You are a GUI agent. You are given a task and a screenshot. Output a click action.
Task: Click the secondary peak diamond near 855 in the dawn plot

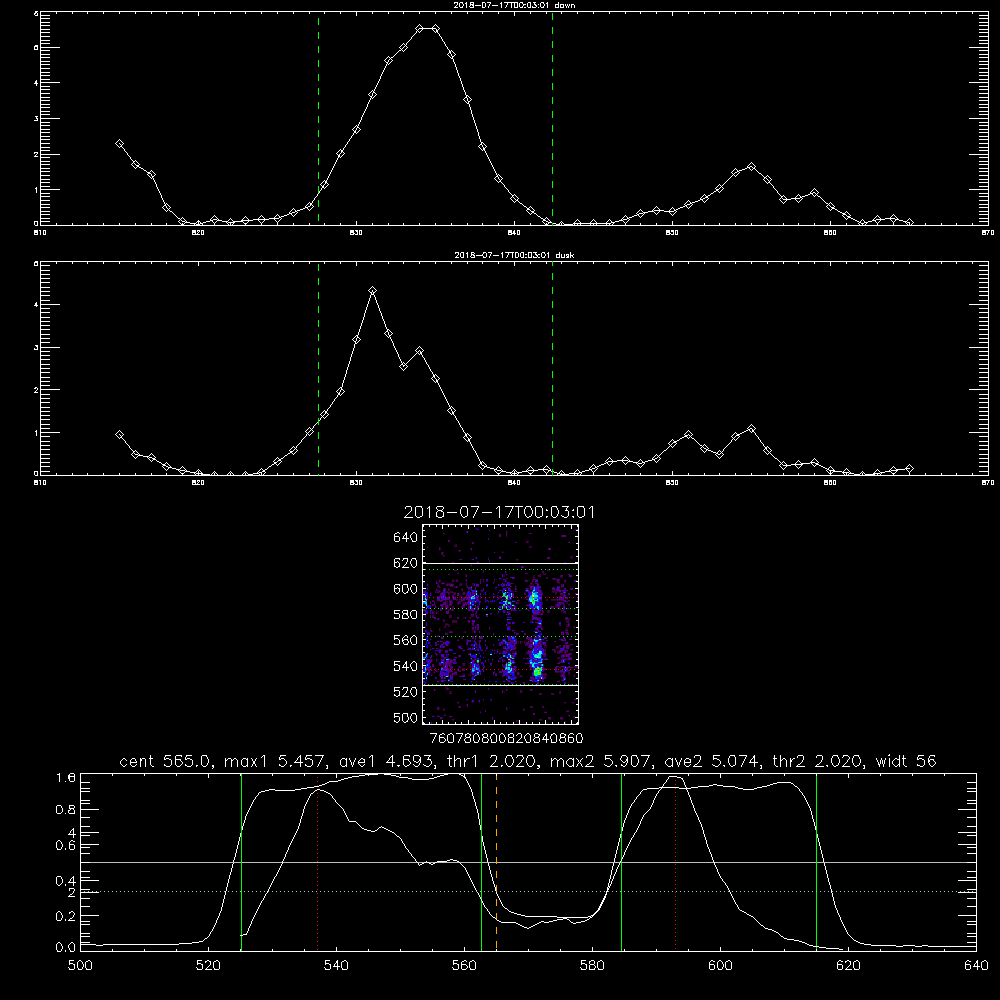[x=751, y=166]
